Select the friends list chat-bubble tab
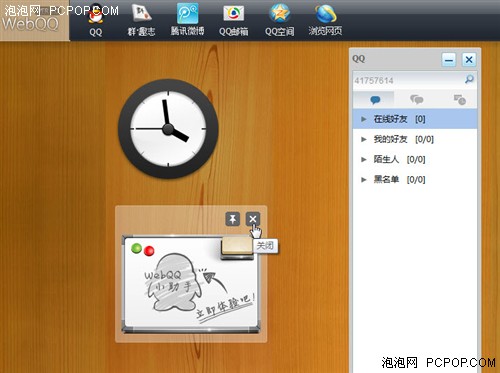500x373 pixels. pyautogui.click(x=375, y=99)
